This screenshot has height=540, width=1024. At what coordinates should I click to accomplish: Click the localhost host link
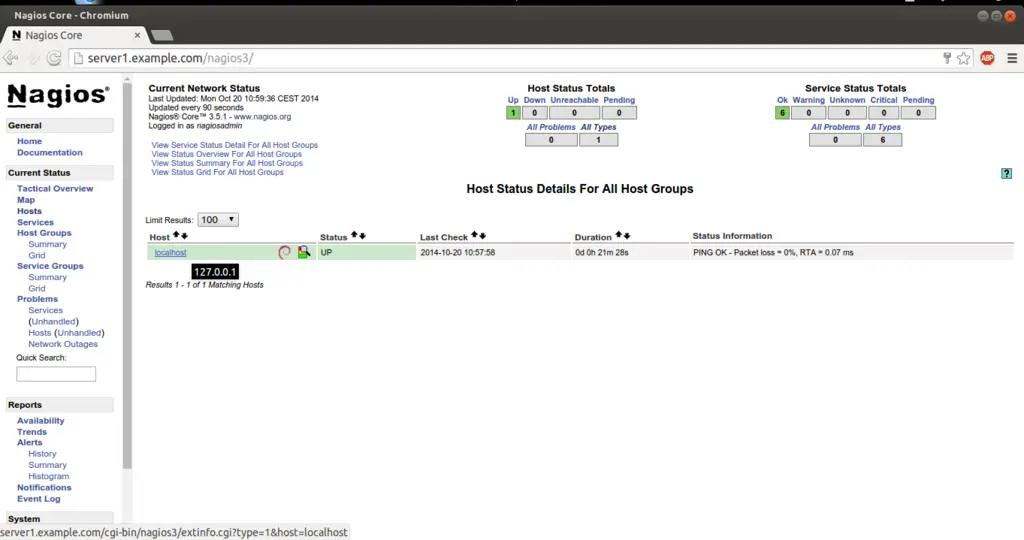tap(170, 253)
